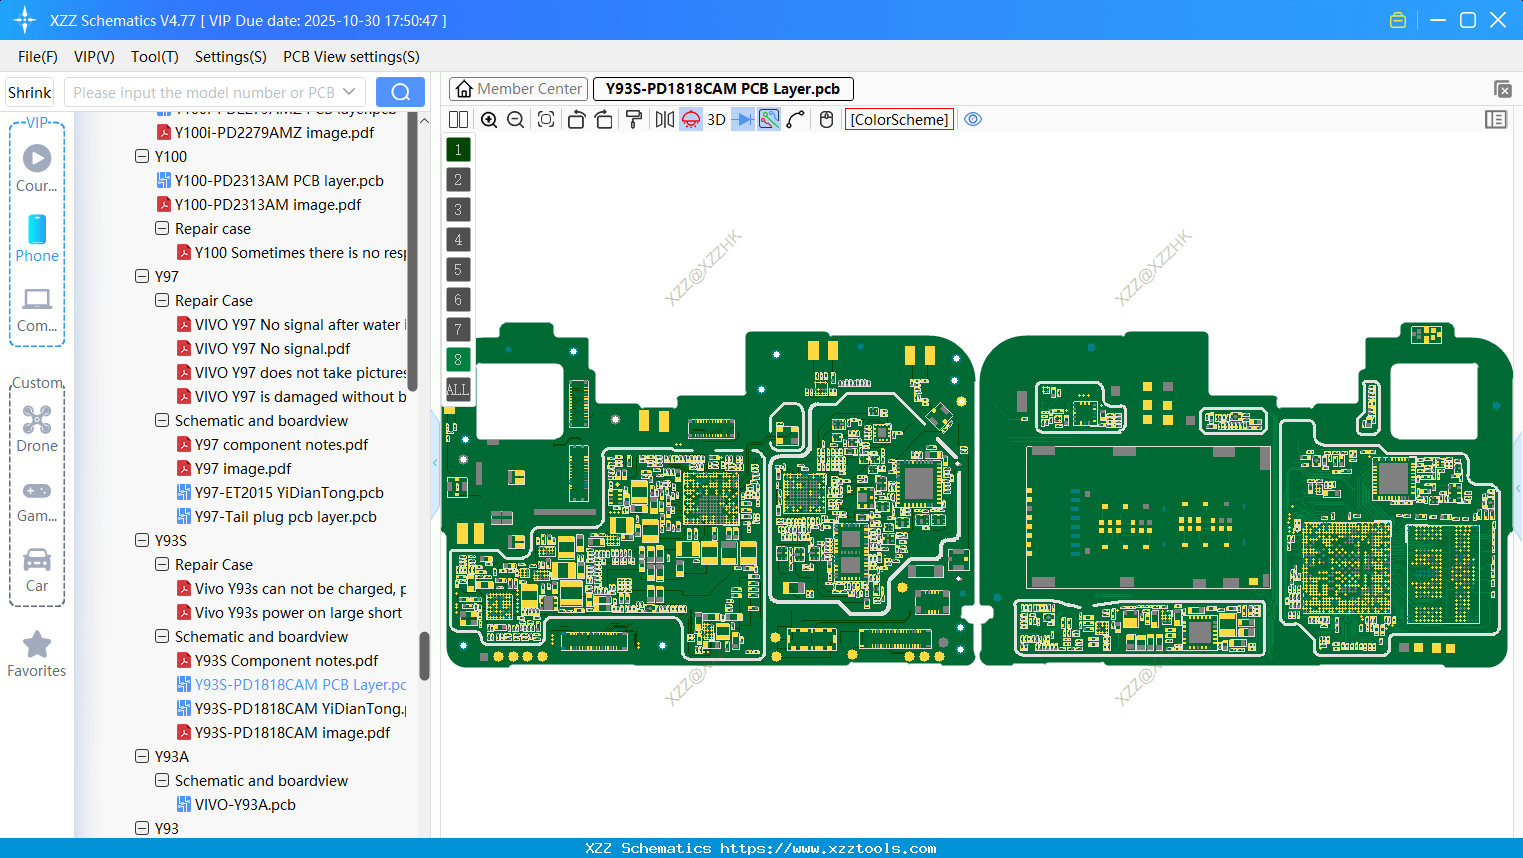Open the Tool menu
This screenshot has width=1523, height=858.
click(154, 57)
